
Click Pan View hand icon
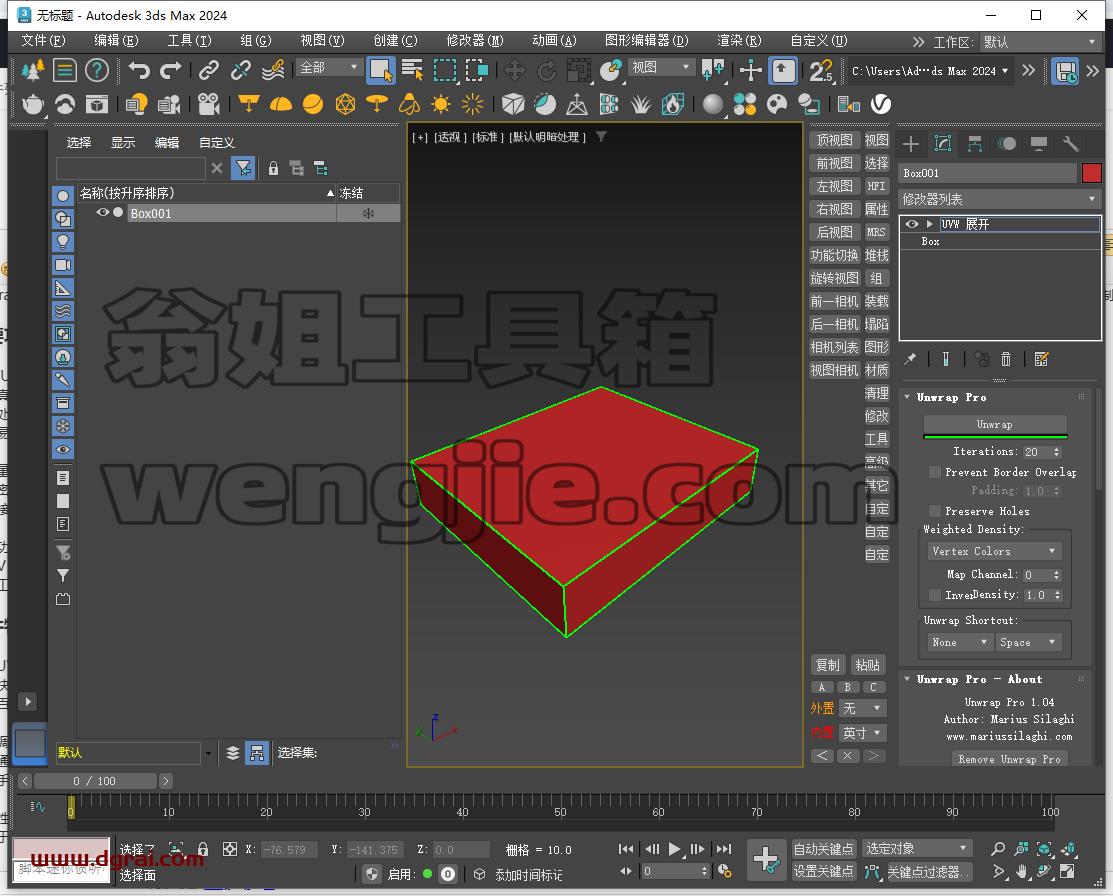(1021, 871)
